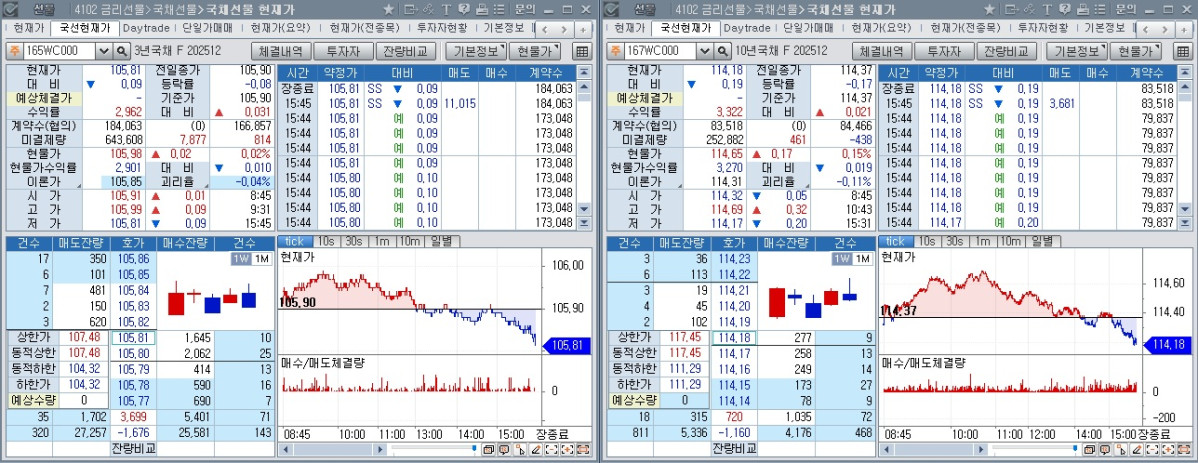Click the tab list left arrow in right window
1198x463 pixels.
point(1145,30)
